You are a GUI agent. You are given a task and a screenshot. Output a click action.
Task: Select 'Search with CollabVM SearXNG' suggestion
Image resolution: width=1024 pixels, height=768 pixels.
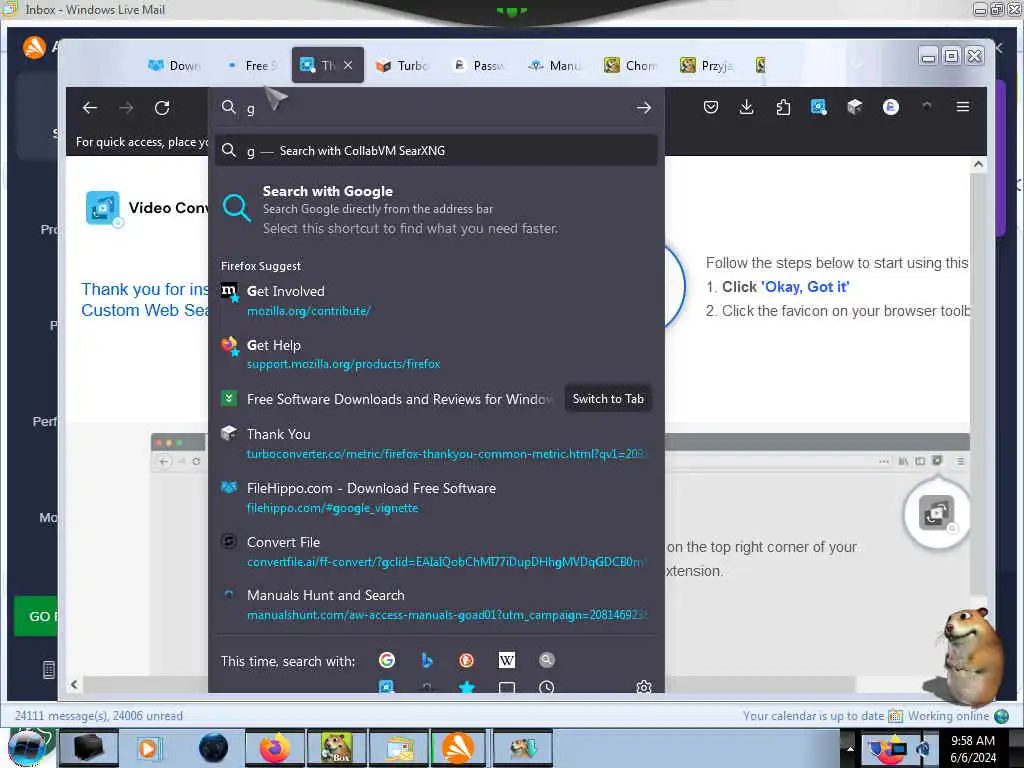[x=436, y=150]
